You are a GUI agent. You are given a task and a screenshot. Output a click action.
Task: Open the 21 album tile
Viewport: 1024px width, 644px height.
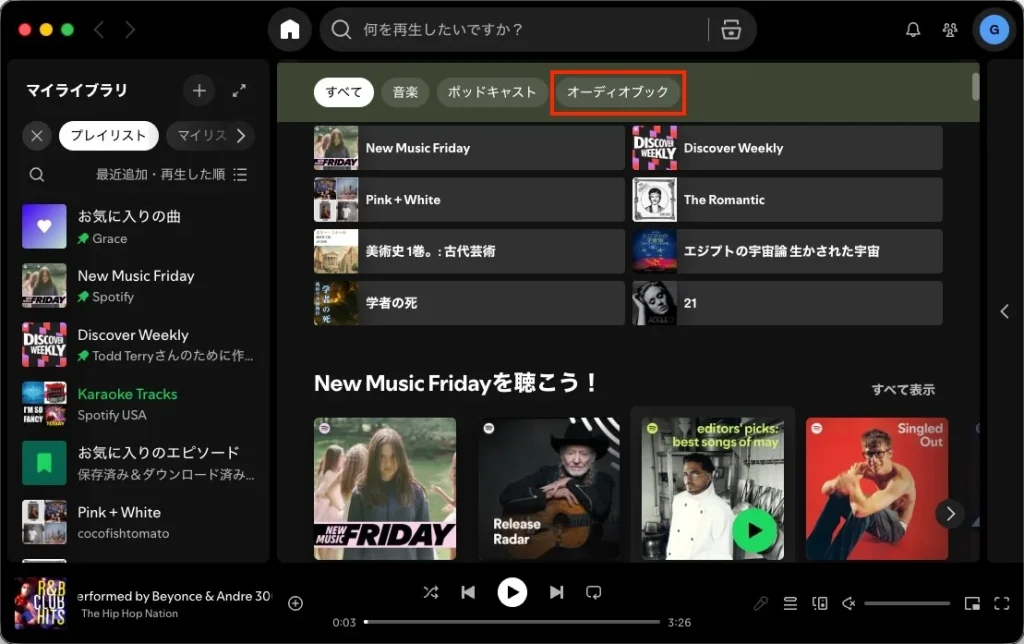[787, 303]
